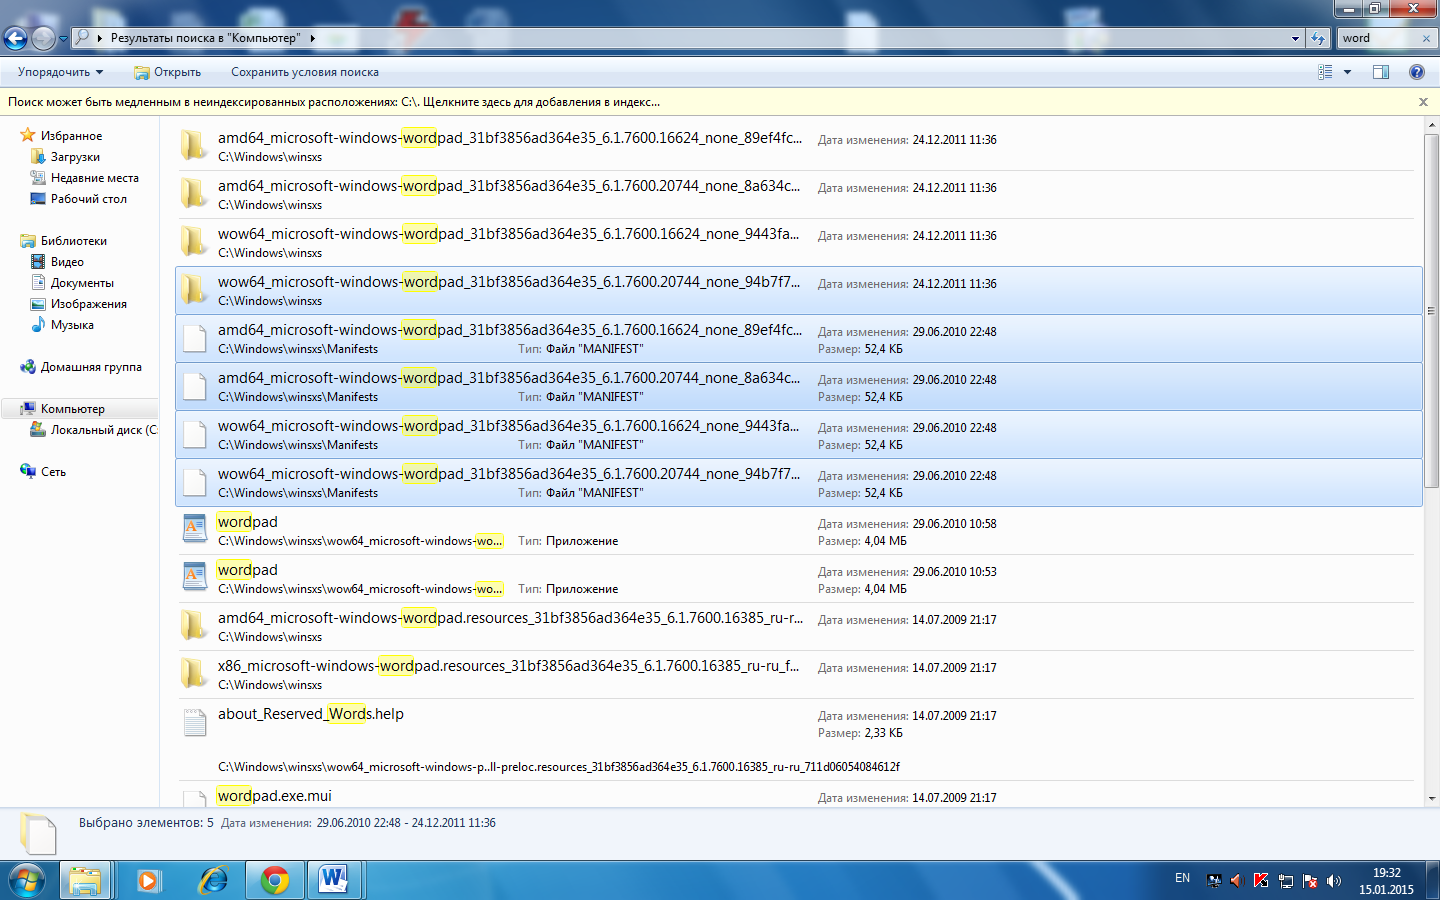Select wordpad.exe.mui file
Screen dimensions: 1440x900
(798, 796)
